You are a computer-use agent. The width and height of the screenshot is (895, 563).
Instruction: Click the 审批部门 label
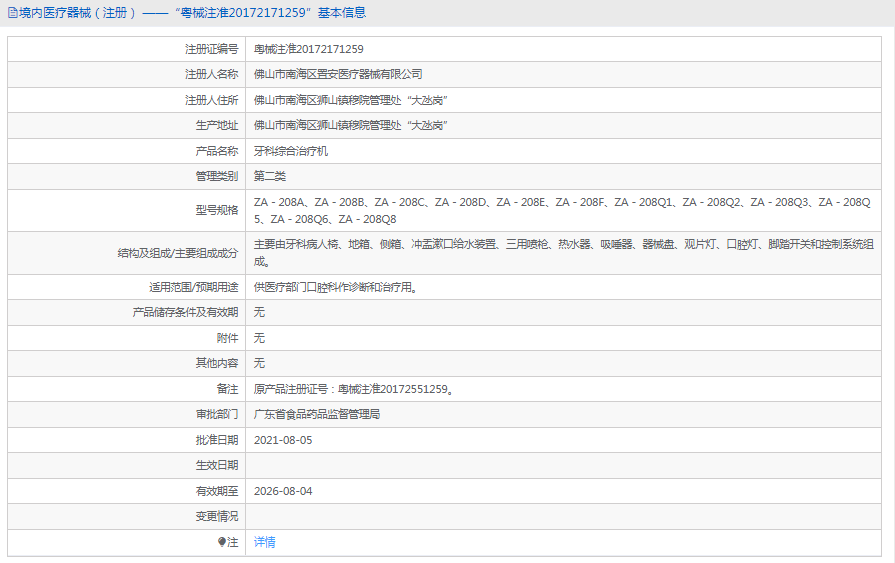(x=217, y=414)
